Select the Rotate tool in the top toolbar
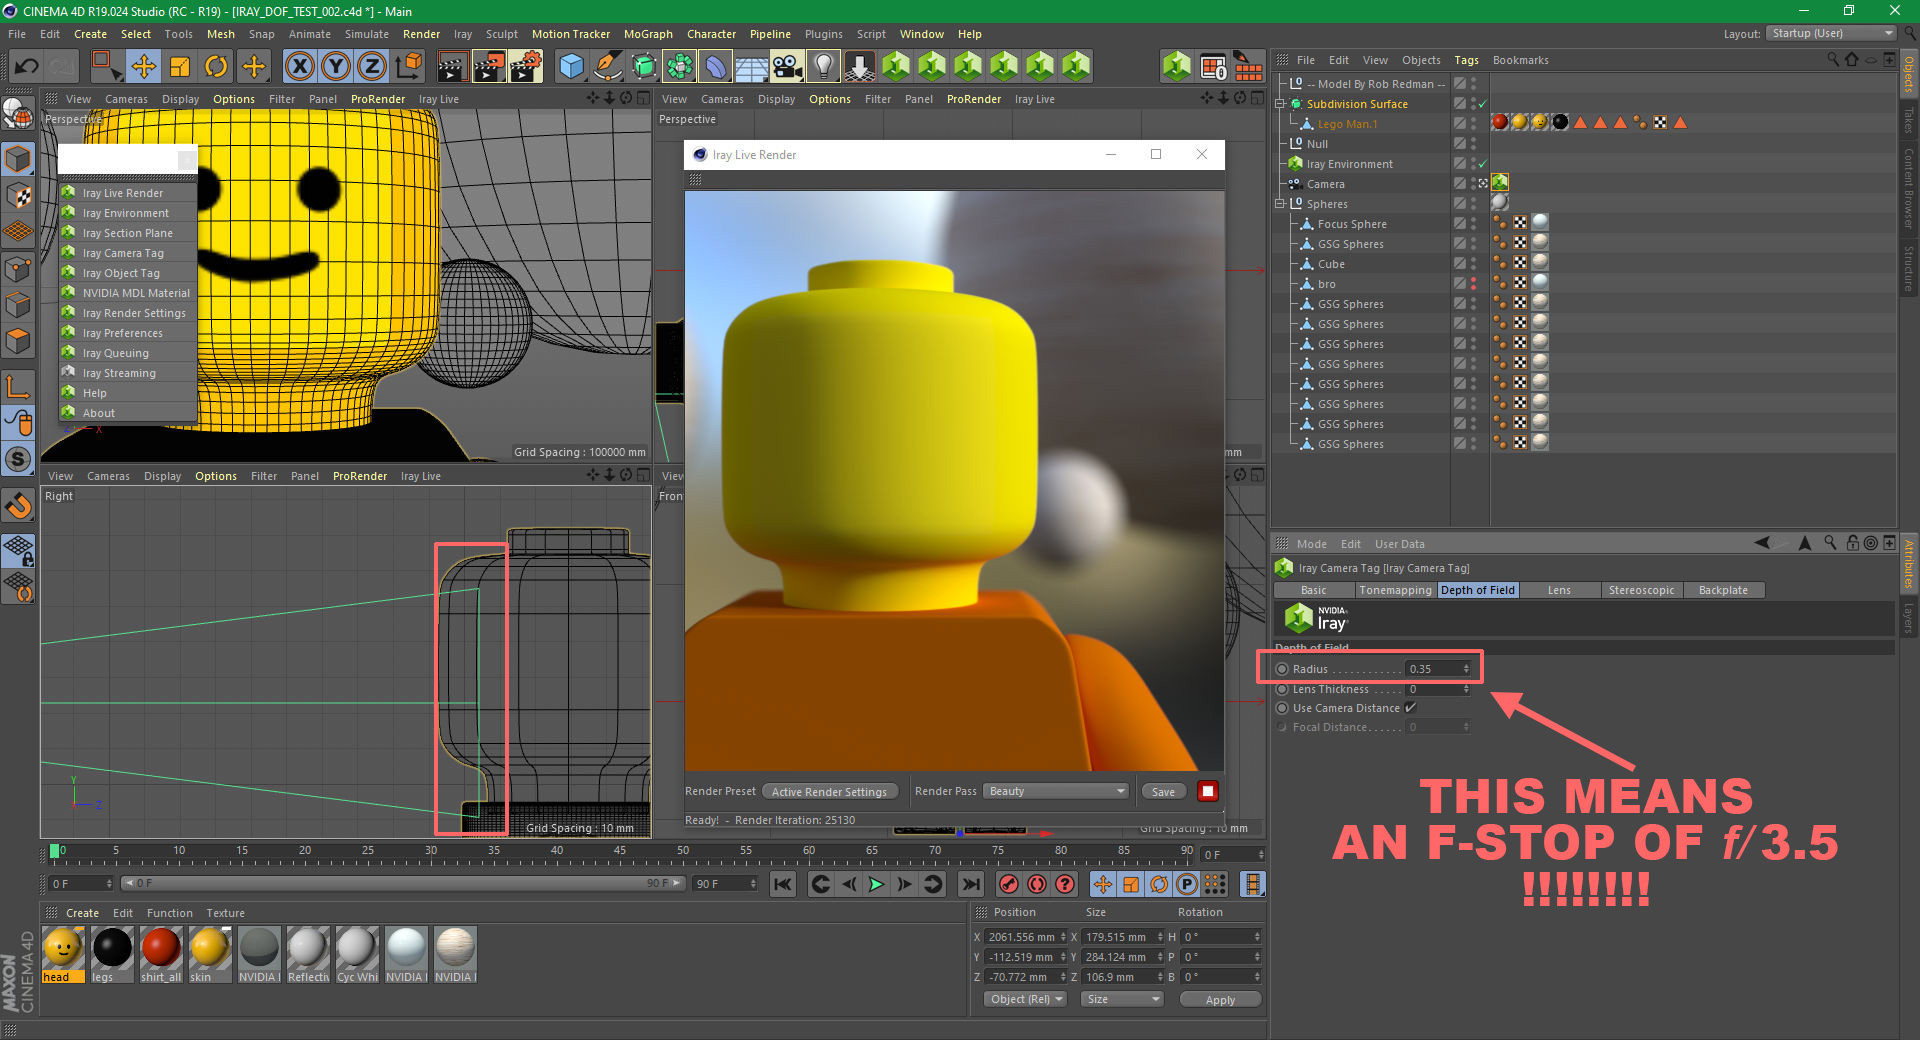The height and width of the screenshot is (1040, 1920). (216, 67)
